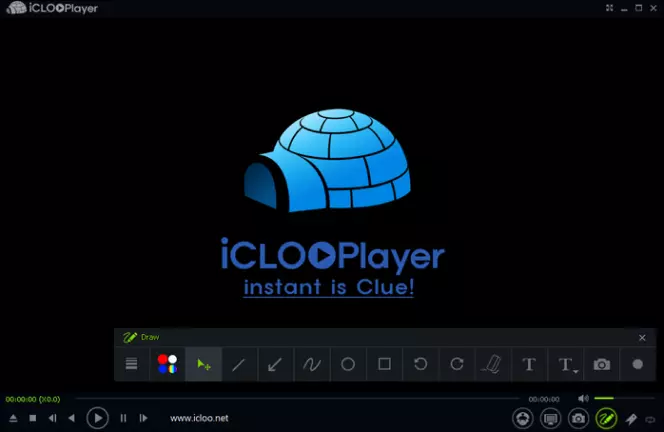Undo the last drawing action

point(421,364)
